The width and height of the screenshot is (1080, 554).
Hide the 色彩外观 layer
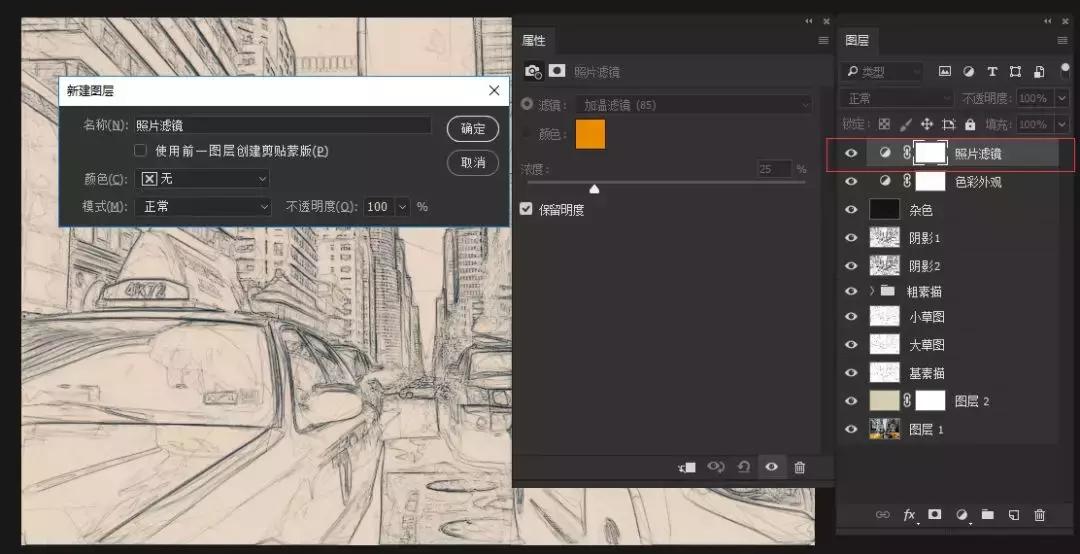click(x=851, y=181)
